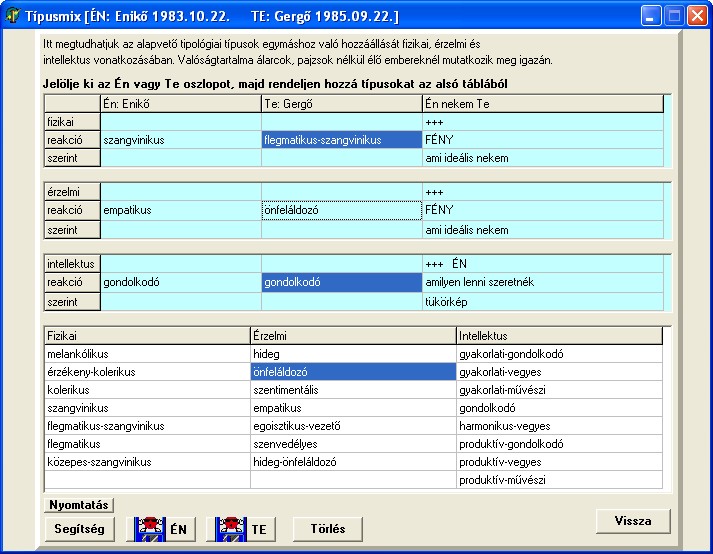Select gondolkodó in the lower Intellektus list
Image resolution: width=713 pixels, height=554 pixels.
559,408
